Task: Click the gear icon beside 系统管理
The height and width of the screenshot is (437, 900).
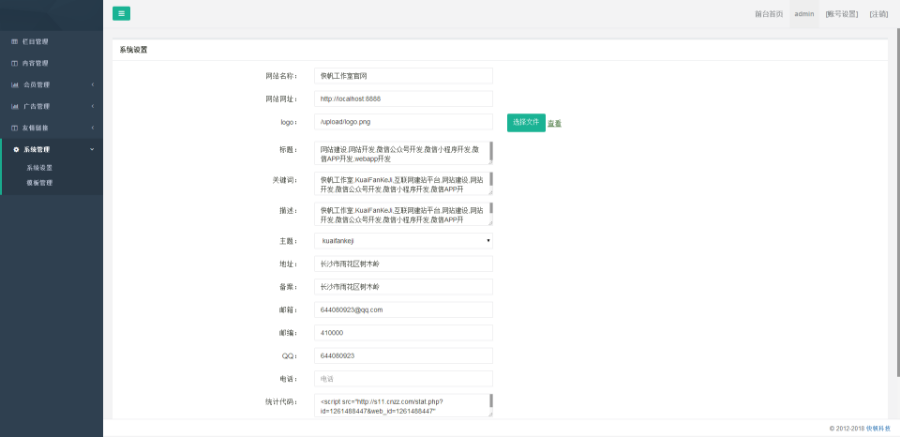Action: pos(16,149)
